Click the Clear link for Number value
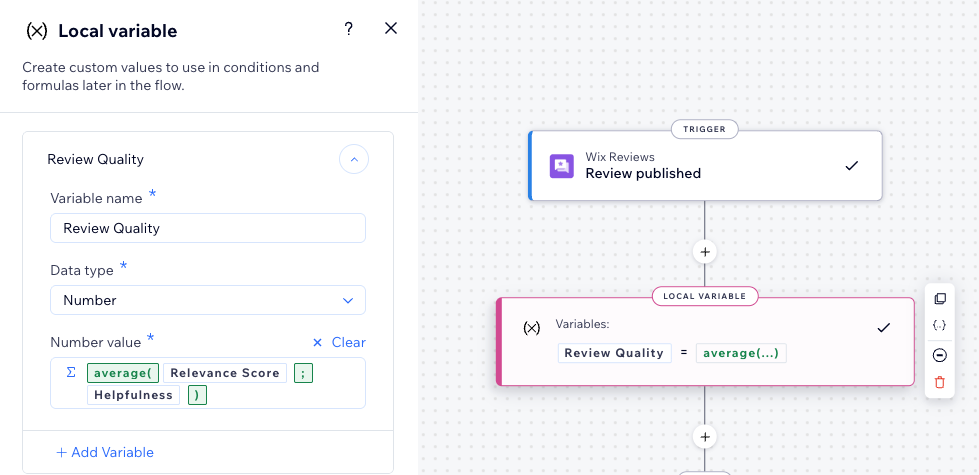 339,342
